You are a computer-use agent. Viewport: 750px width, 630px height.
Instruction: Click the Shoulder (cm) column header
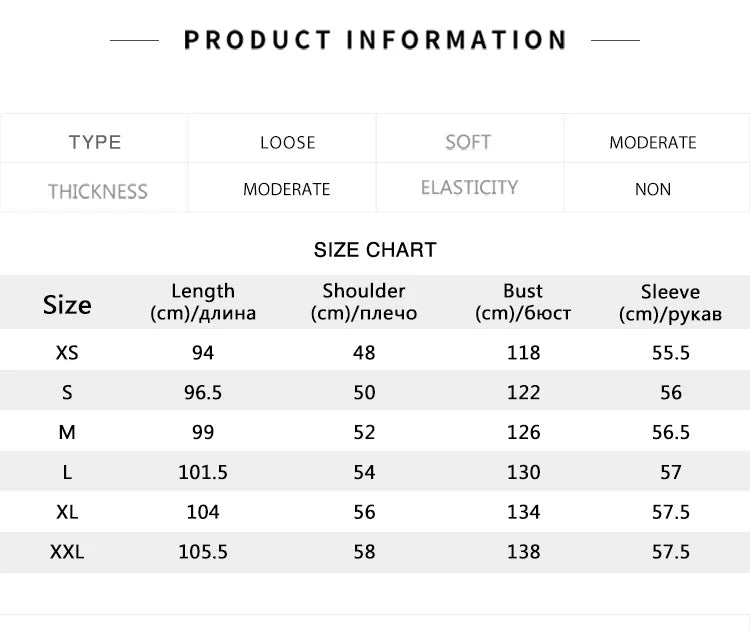(x=364, y=302)
